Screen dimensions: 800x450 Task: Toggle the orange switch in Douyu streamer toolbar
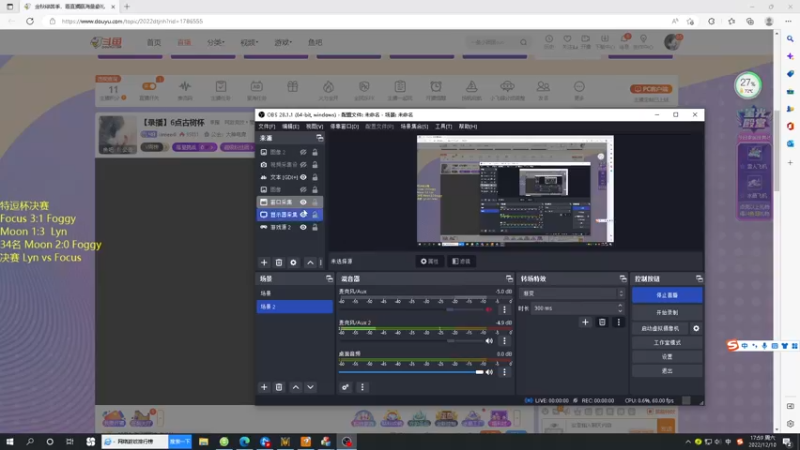149,86
